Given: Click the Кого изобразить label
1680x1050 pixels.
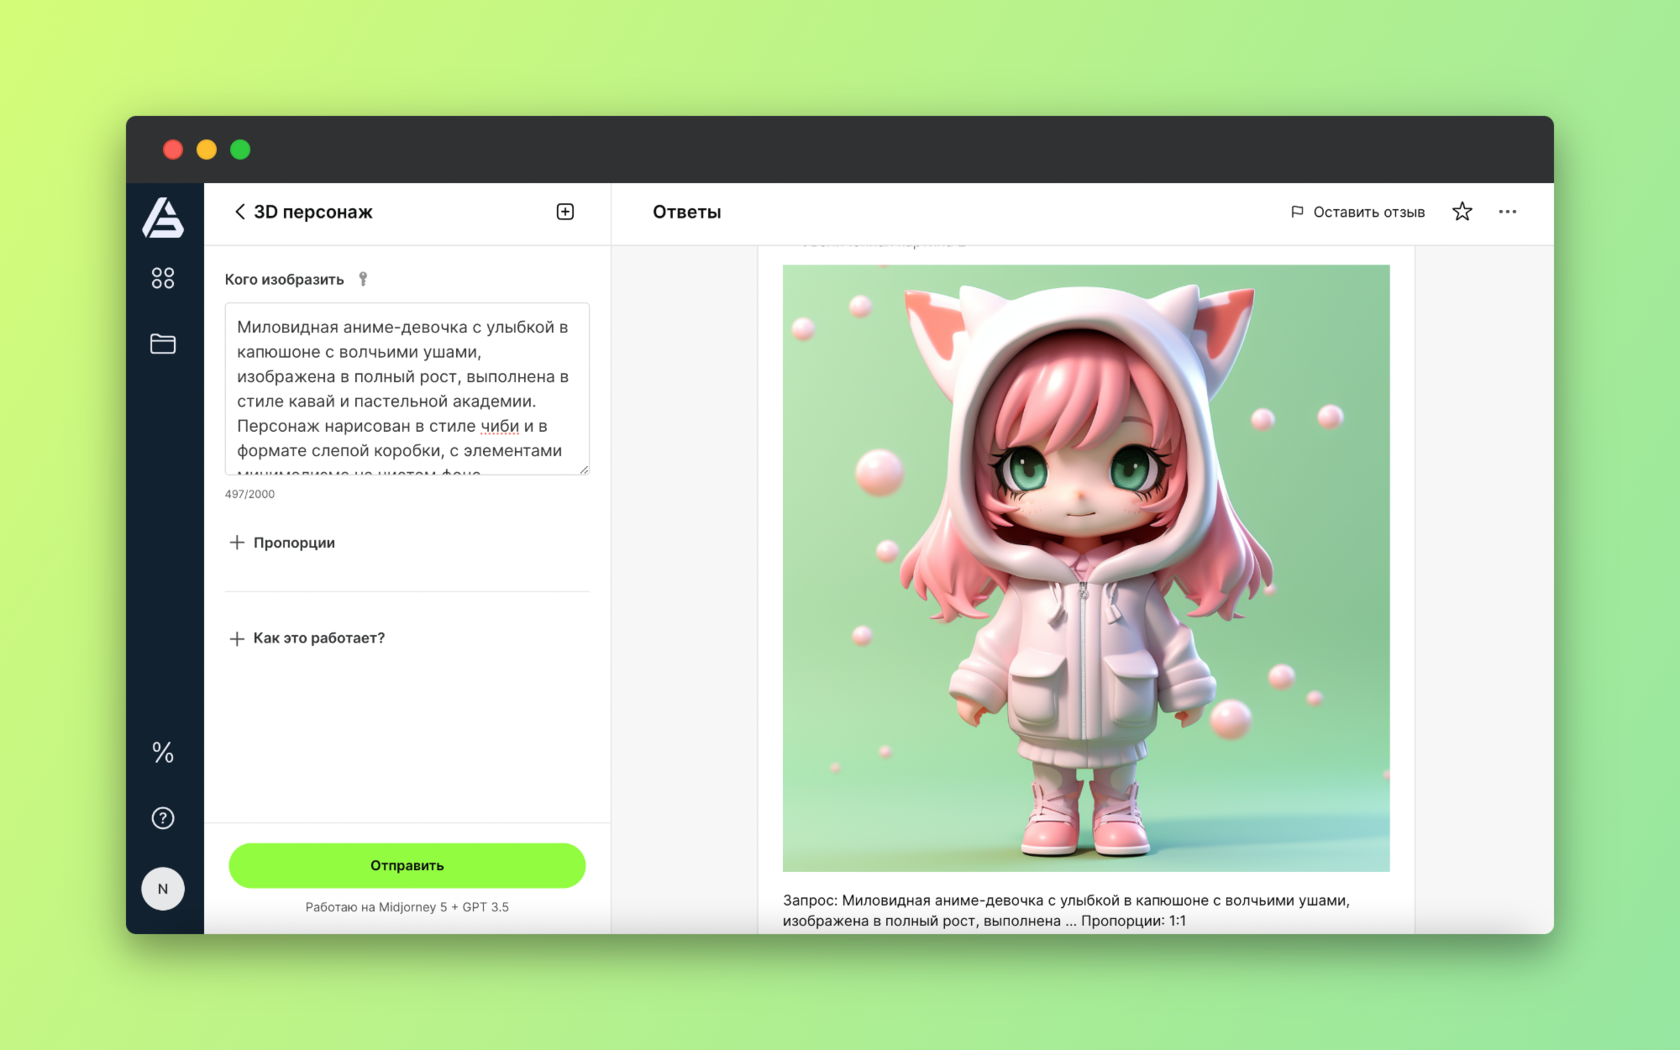Looking at the screenshot, I should tap(284, 279).
